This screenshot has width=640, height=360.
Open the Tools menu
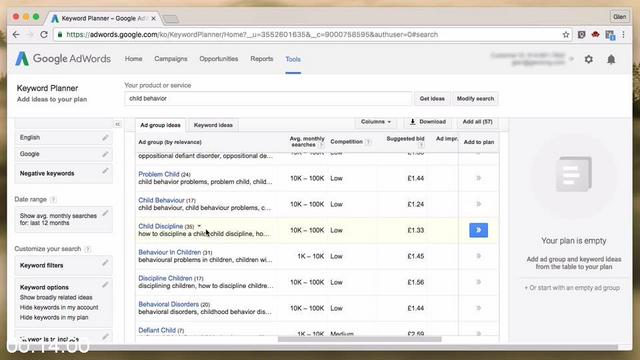click(x=293, y=59)
